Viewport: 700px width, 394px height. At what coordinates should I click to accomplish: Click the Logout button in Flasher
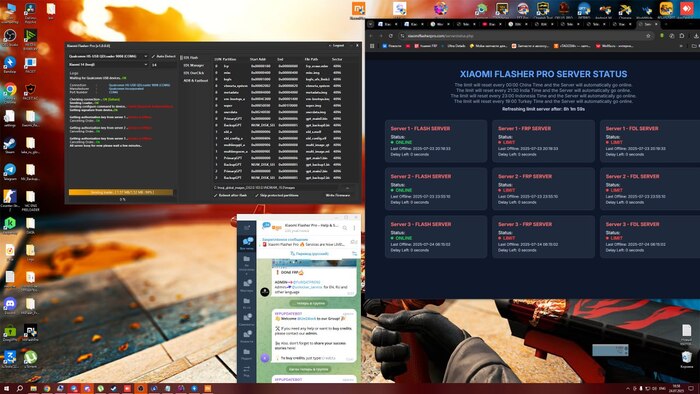[x=337, y=46]
